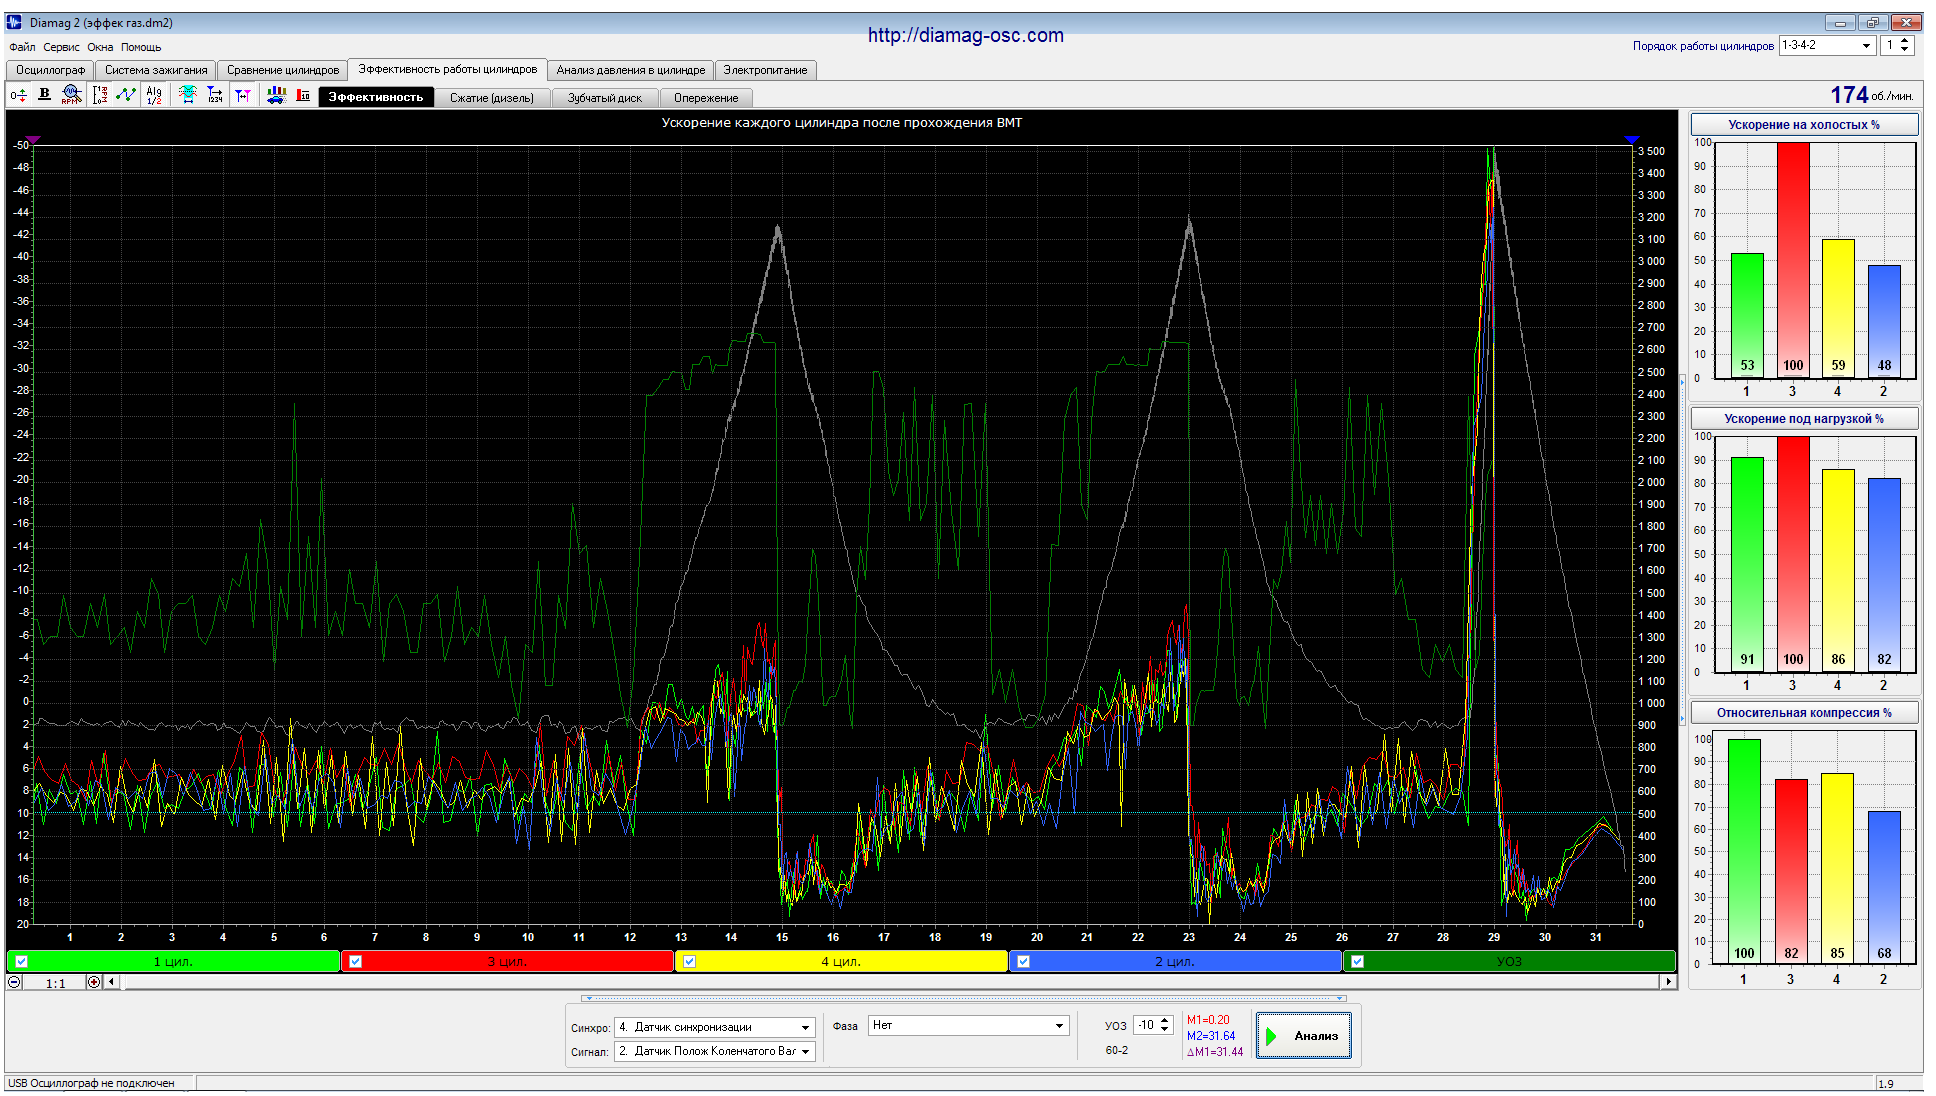Click the red-dot zoom in icon below graph
The height and width of the screenshot is (1096, 1936).
click(94, 982)
